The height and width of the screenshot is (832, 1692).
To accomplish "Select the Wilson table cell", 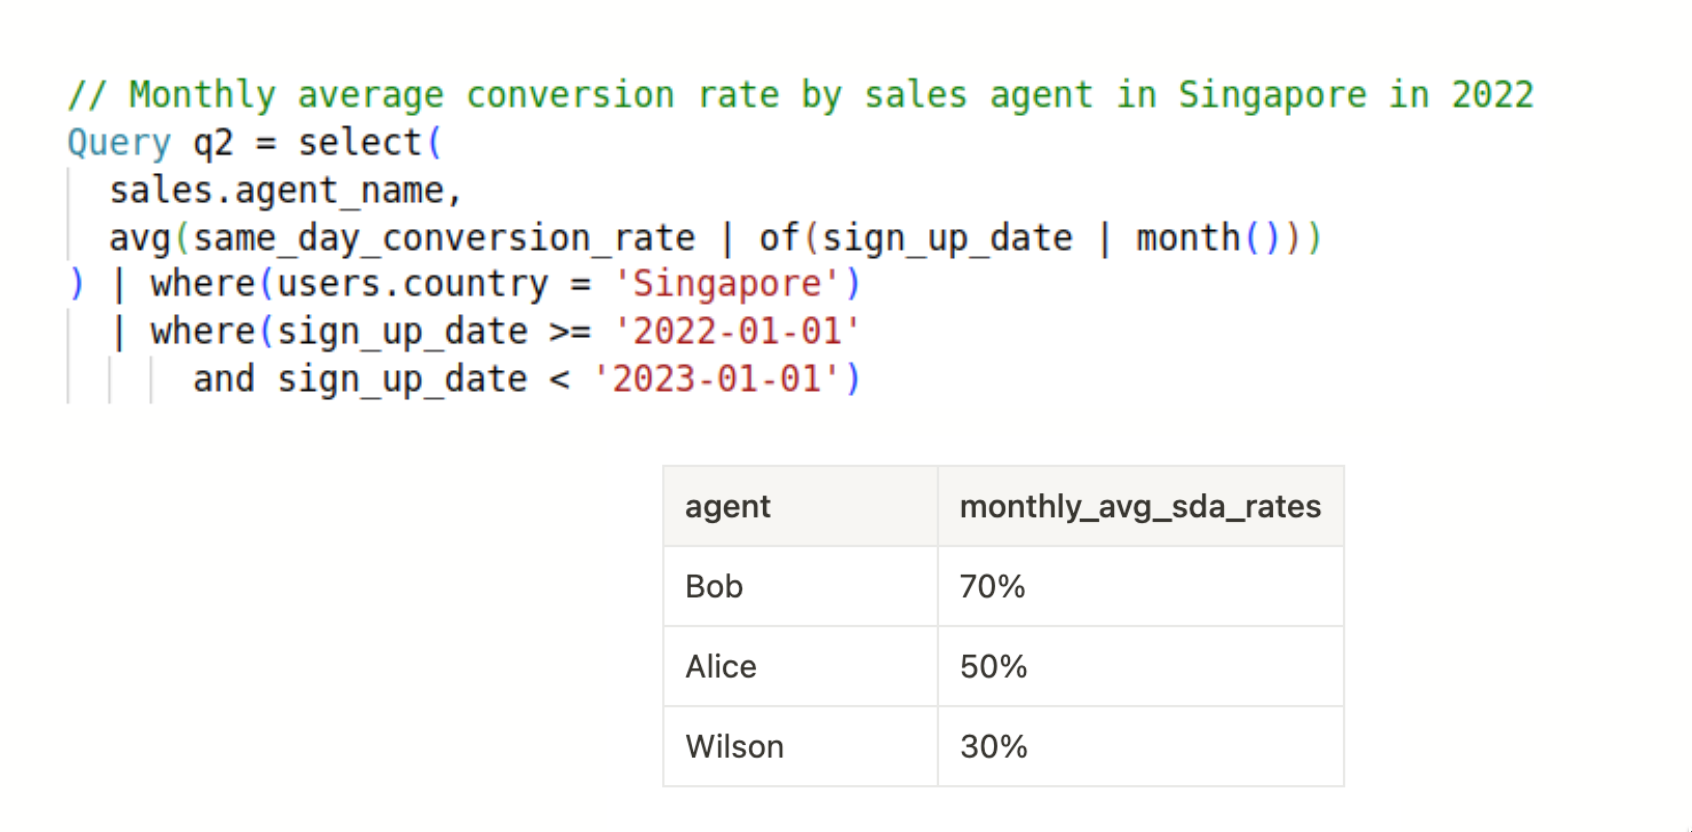I will point(735,747).
